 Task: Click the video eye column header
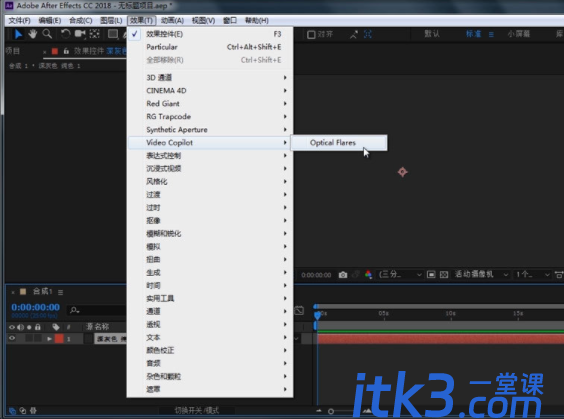point(12,327)
